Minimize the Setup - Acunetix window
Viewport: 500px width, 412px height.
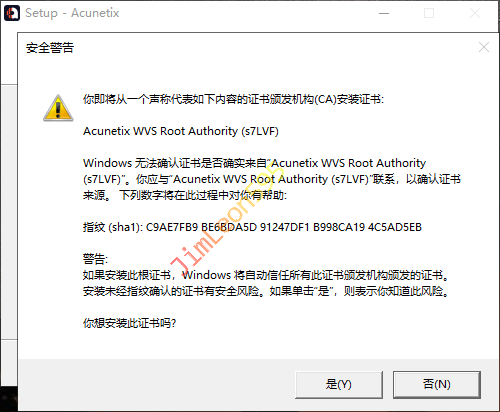384,13
